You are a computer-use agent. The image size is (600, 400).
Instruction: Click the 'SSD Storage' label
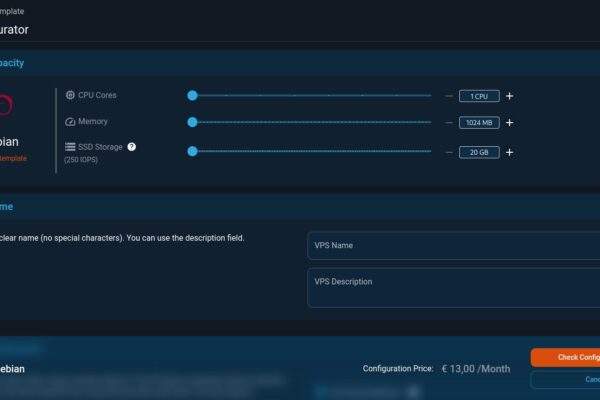(x=100, y=147)
